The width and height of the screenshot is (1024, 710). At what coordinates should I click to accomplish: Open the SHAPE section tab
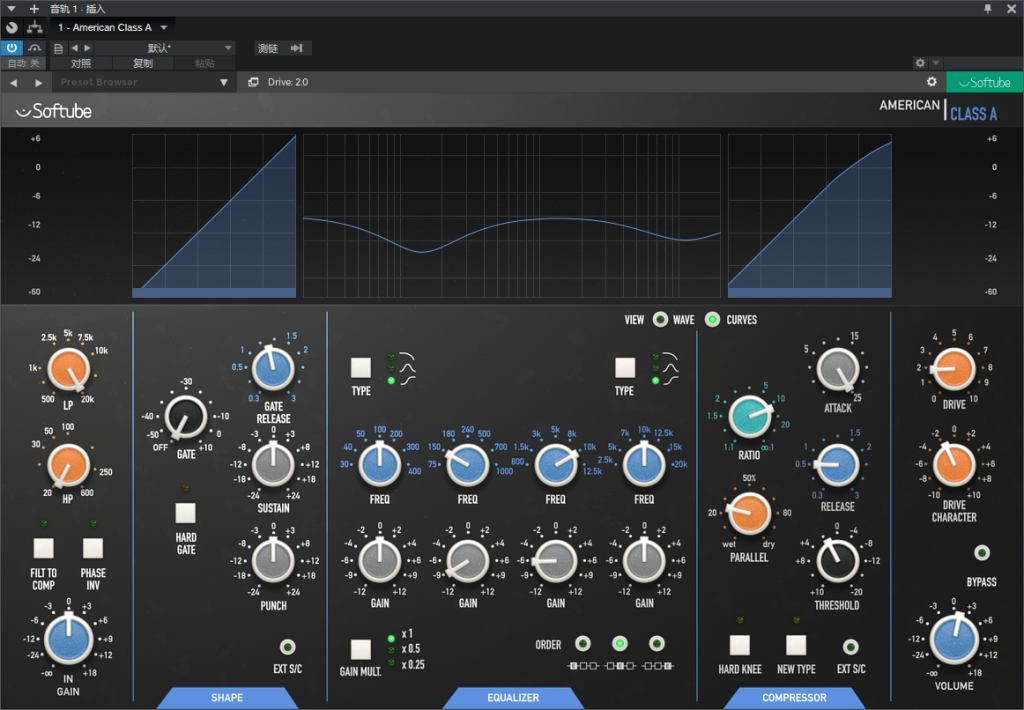(x=227, y=698)
